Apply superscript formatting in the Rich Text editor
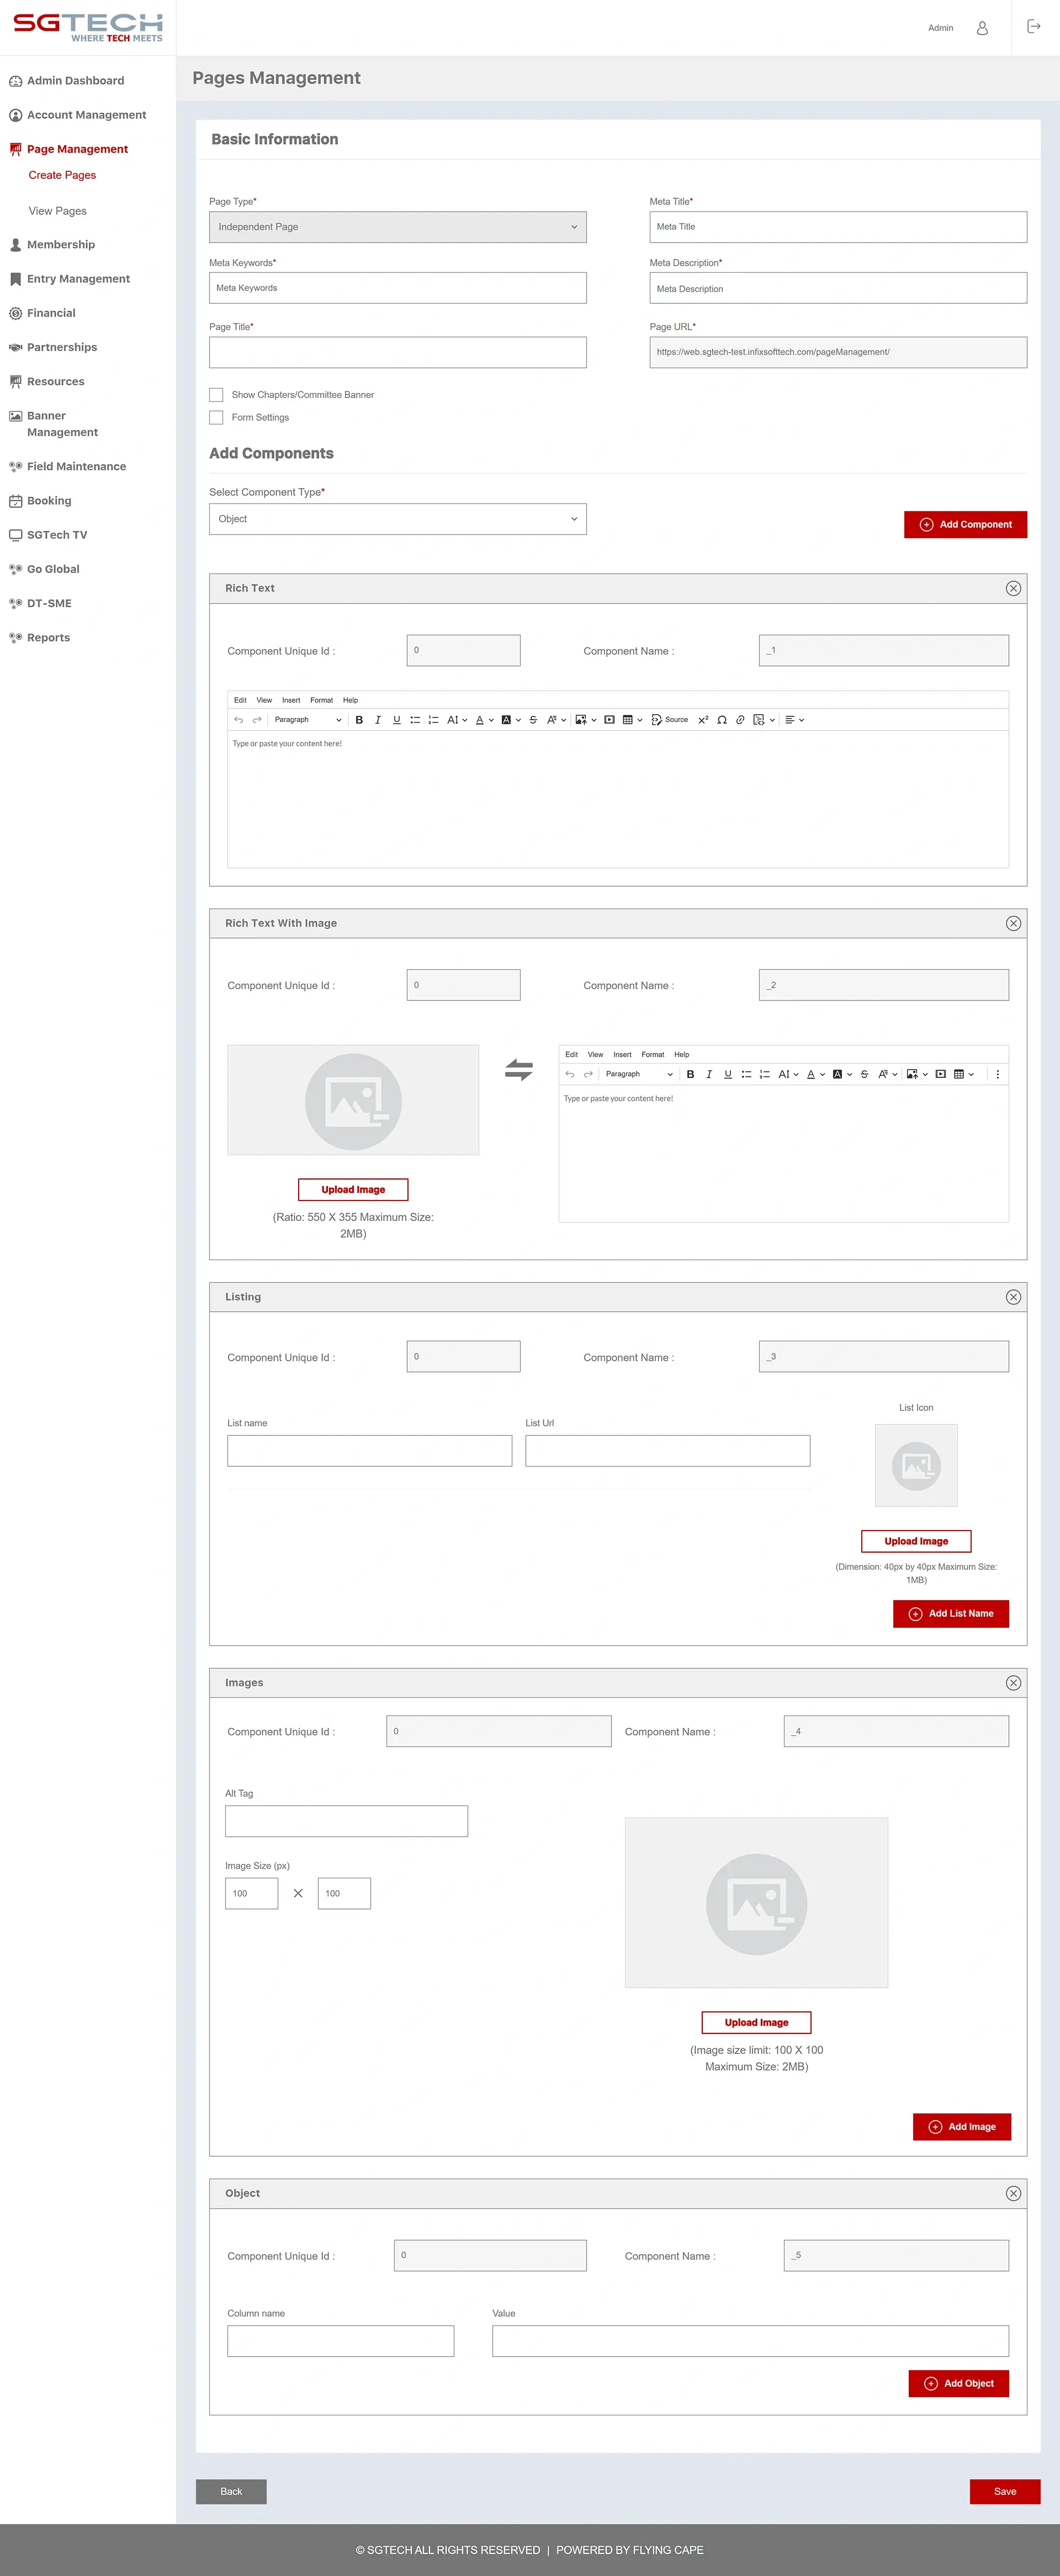Screen dimensions: 1060x2576 702,719
